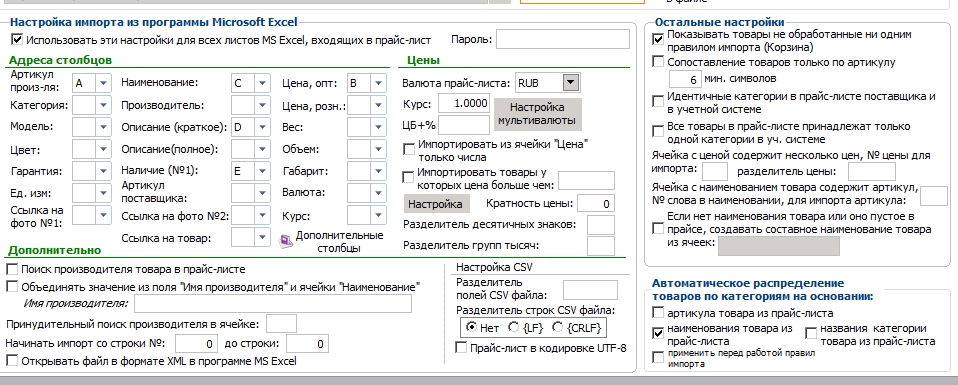This screenshot has height=385, width=958.
Task: Open the Категория column dropdown
Action: pyautogui.click(x=103, y=105)
